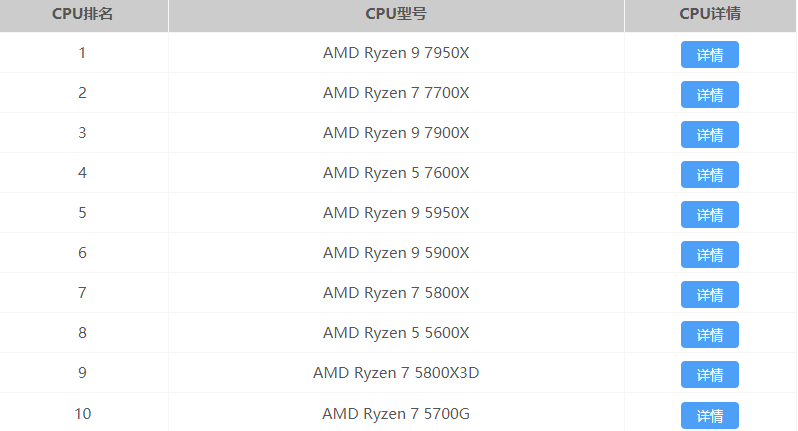Viewport: 798px width, 431px height.
Task: Show details for AMD Ryzen 9 5950X
Action: (709, 214)
